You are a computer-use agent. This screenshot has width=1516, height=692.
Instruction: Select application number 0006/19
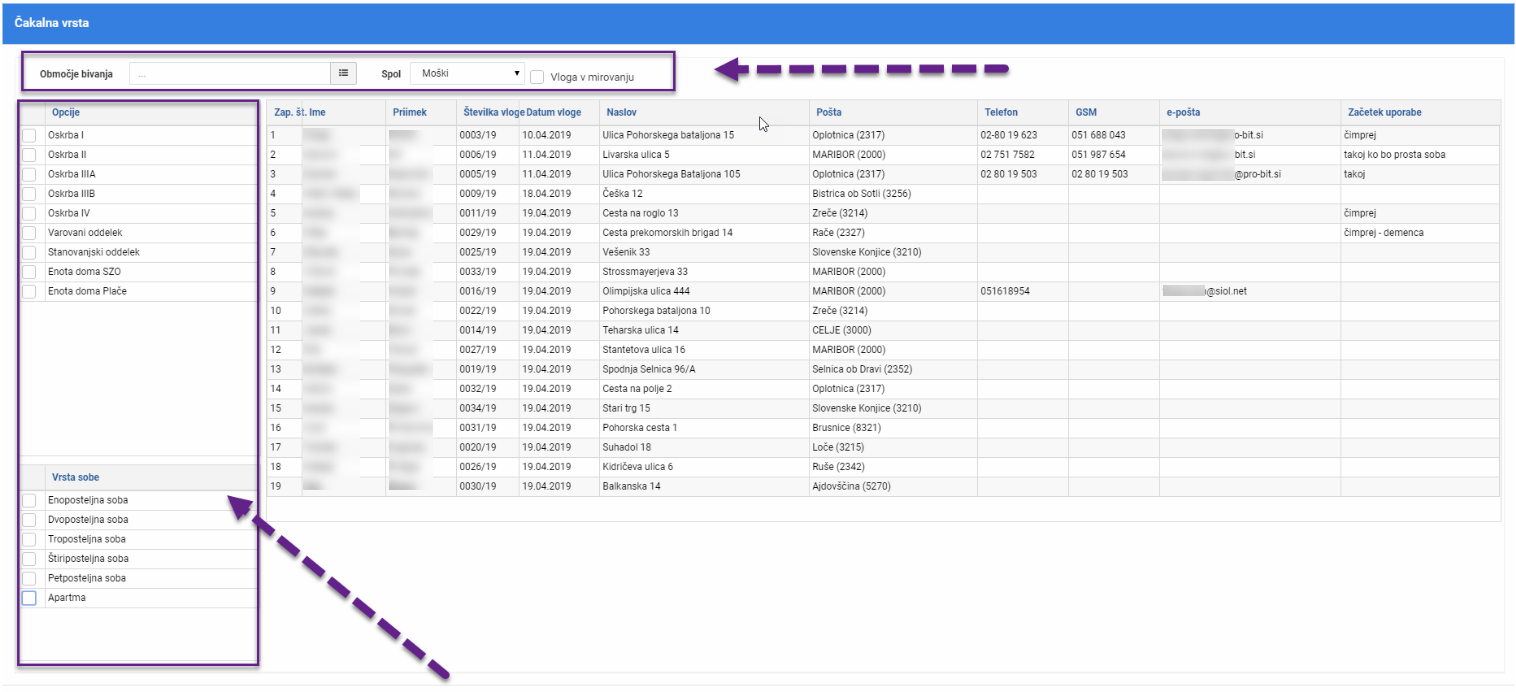477,155
